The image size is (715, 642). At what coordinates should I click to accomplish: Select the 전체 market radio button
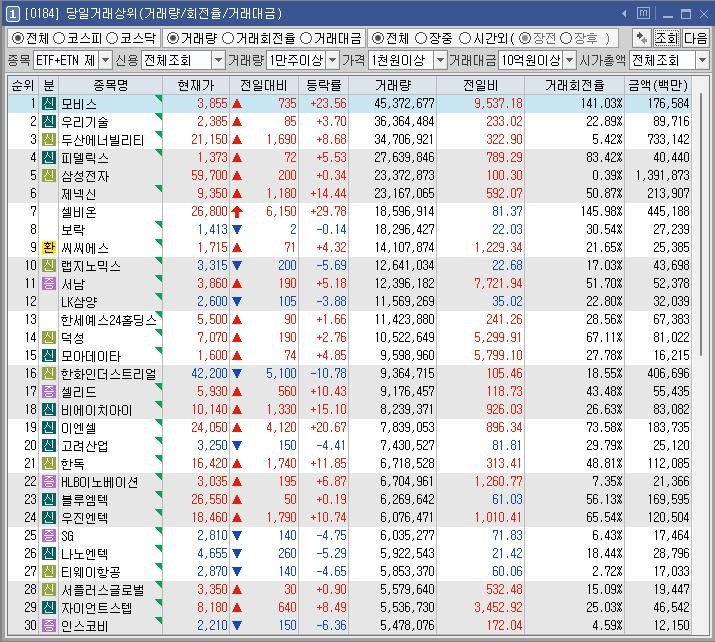18,38
